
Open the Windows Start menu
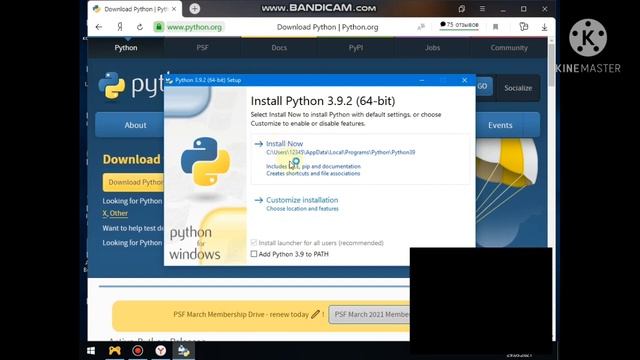coord(91,351)
